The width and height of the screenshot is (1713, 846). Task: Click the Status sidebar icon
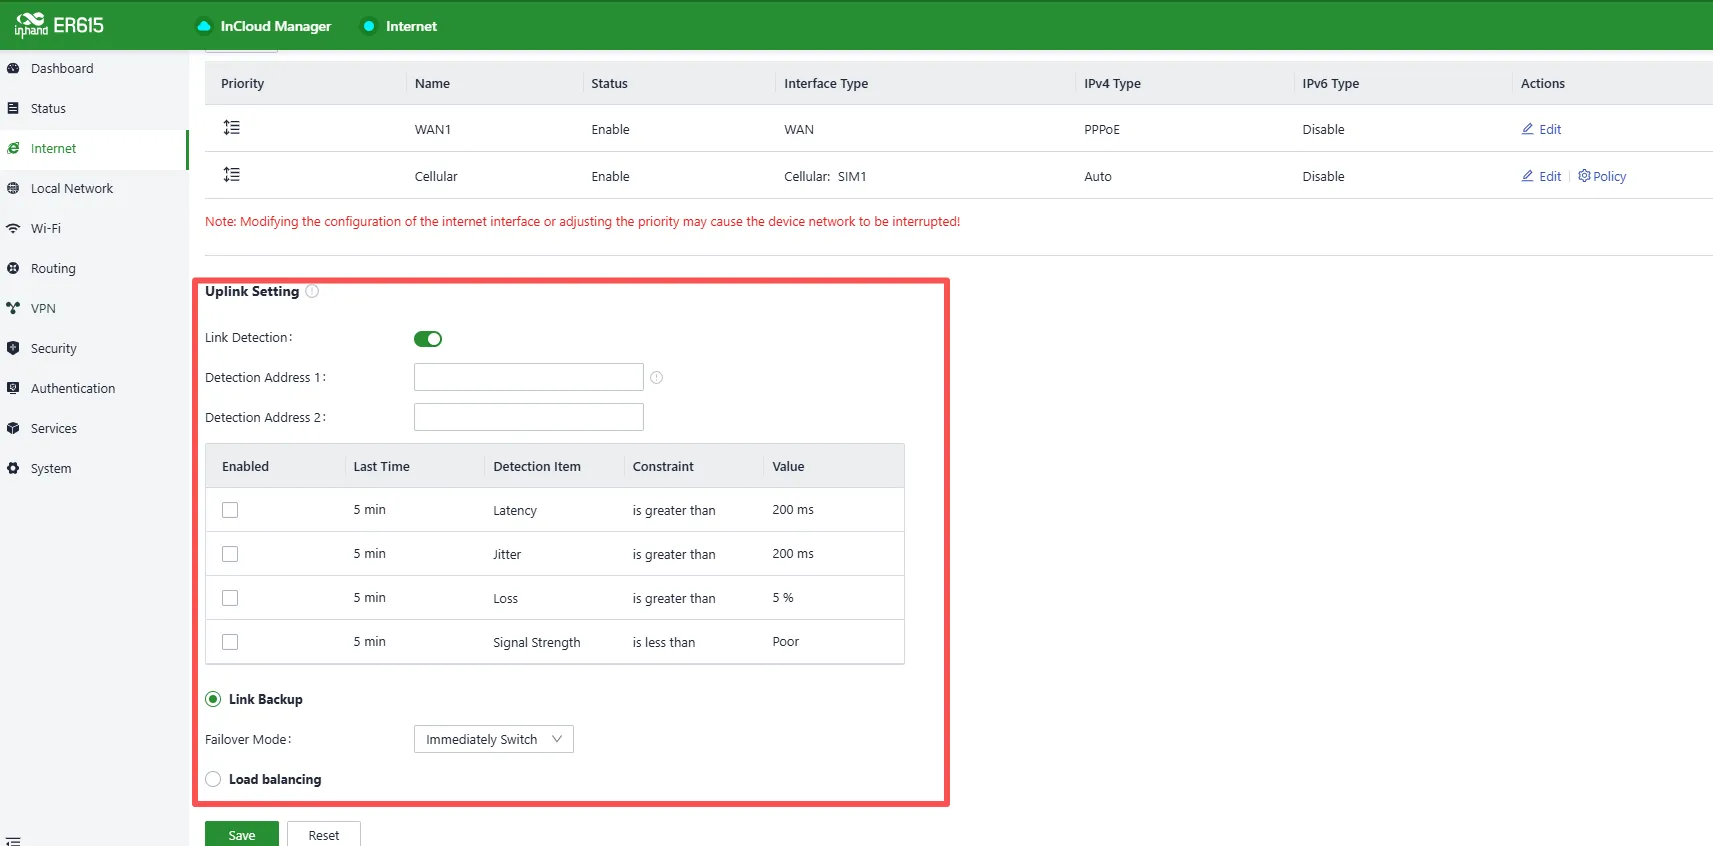(x=13, y=108)
